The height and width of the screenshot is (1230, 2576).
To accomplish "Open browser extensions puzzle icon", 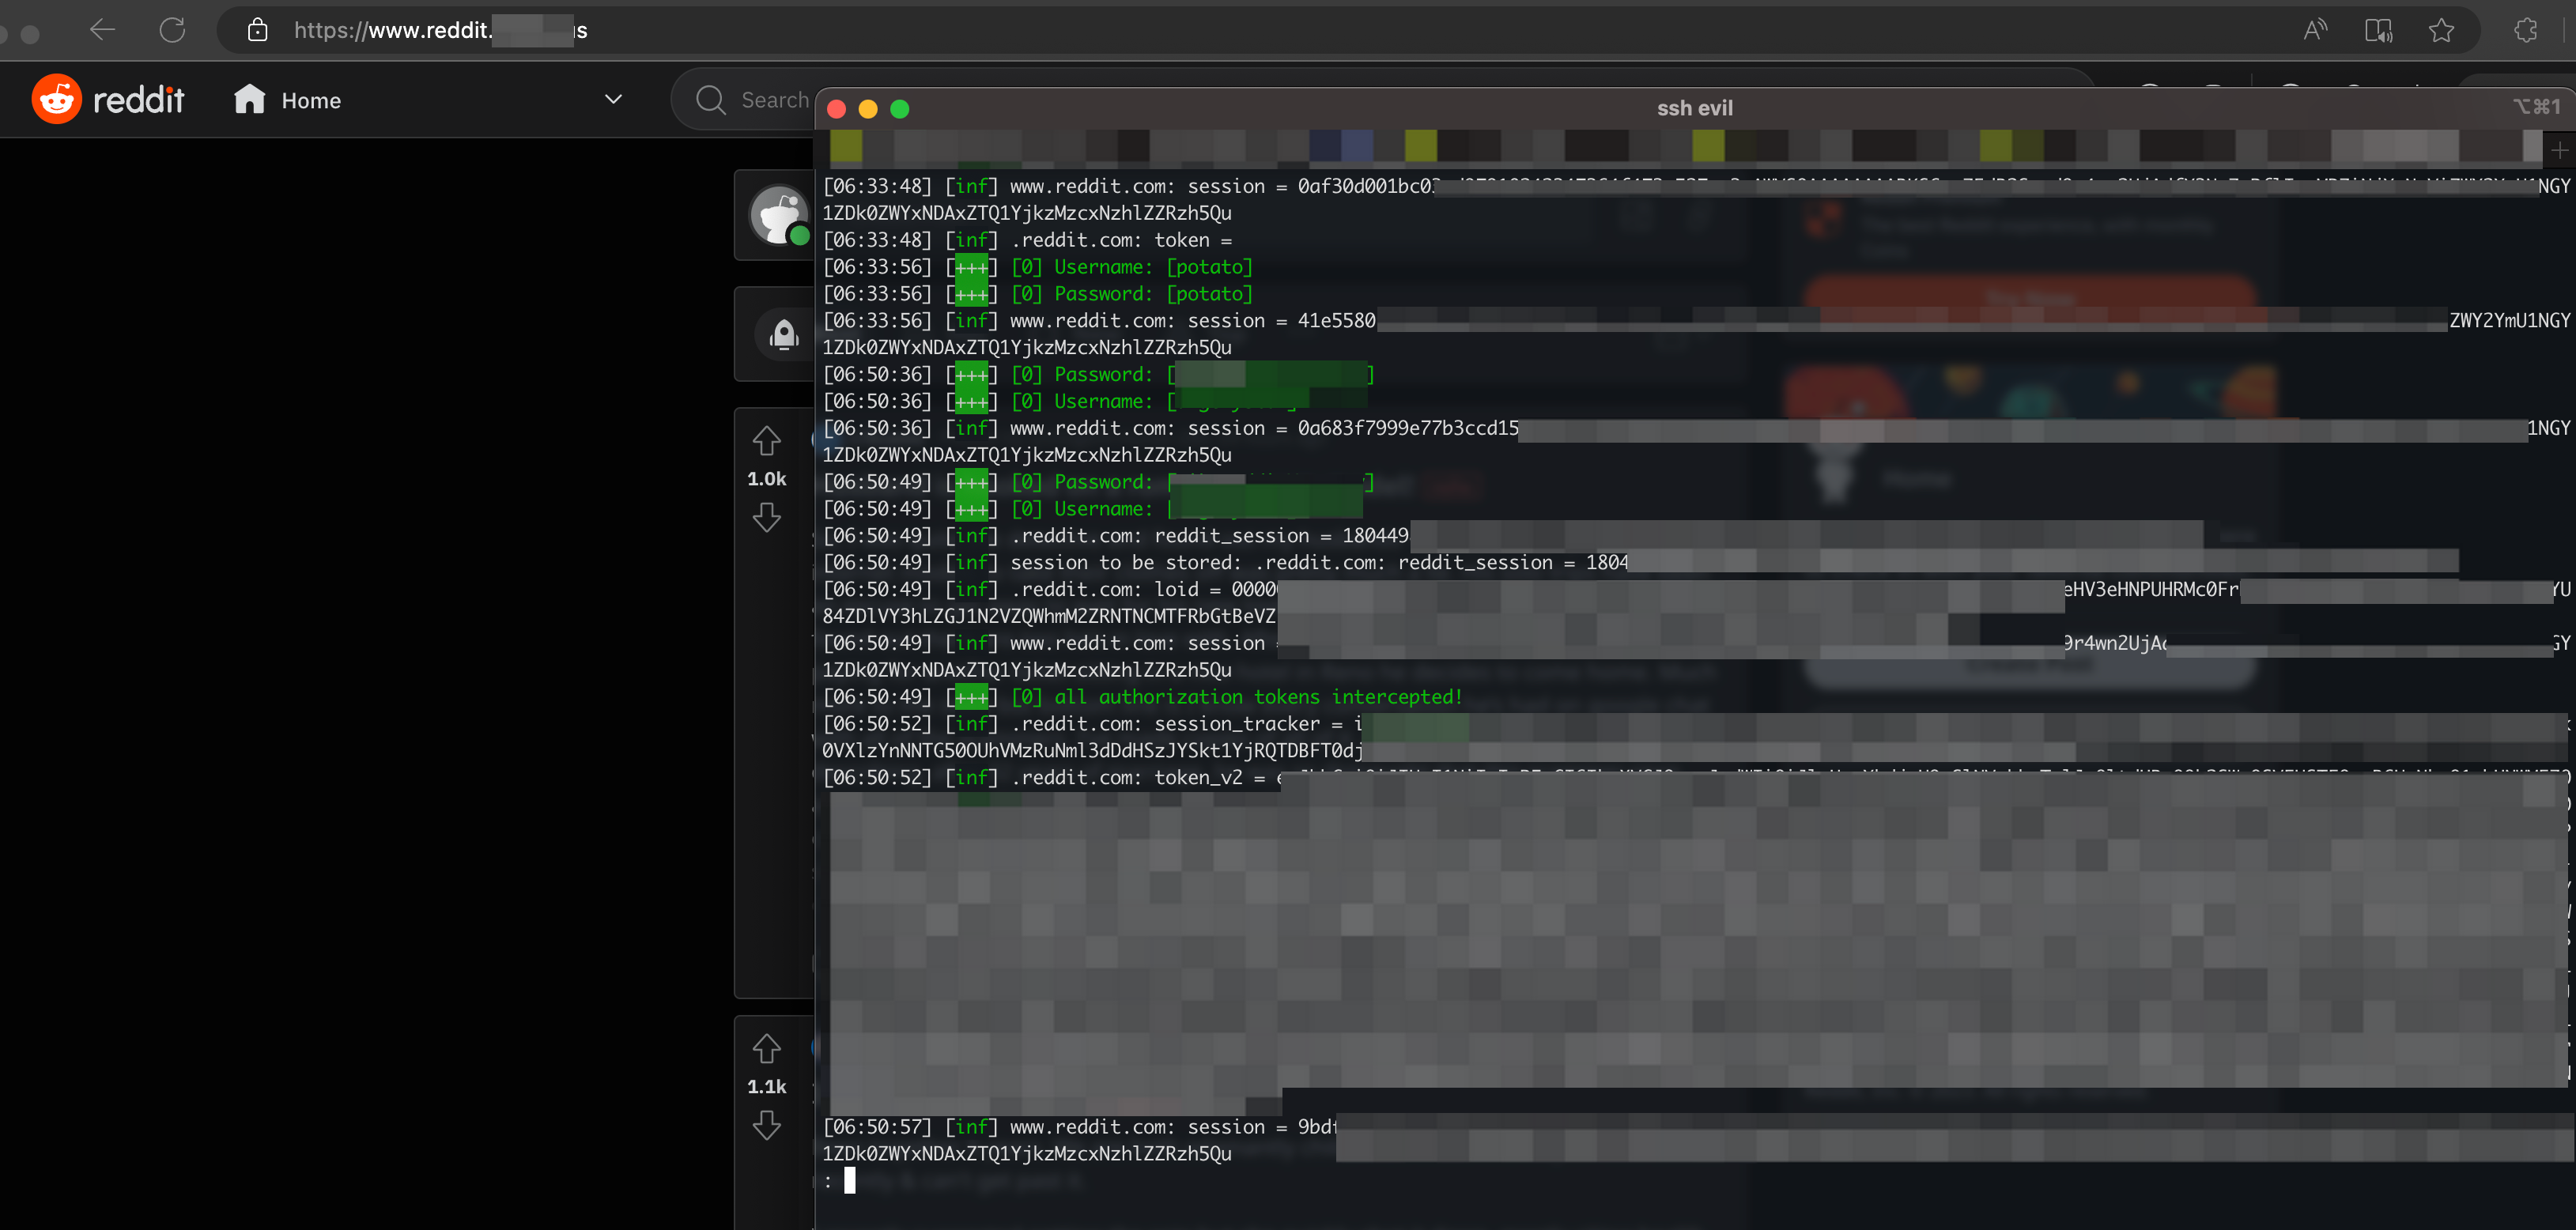I will coord(2526,30).
